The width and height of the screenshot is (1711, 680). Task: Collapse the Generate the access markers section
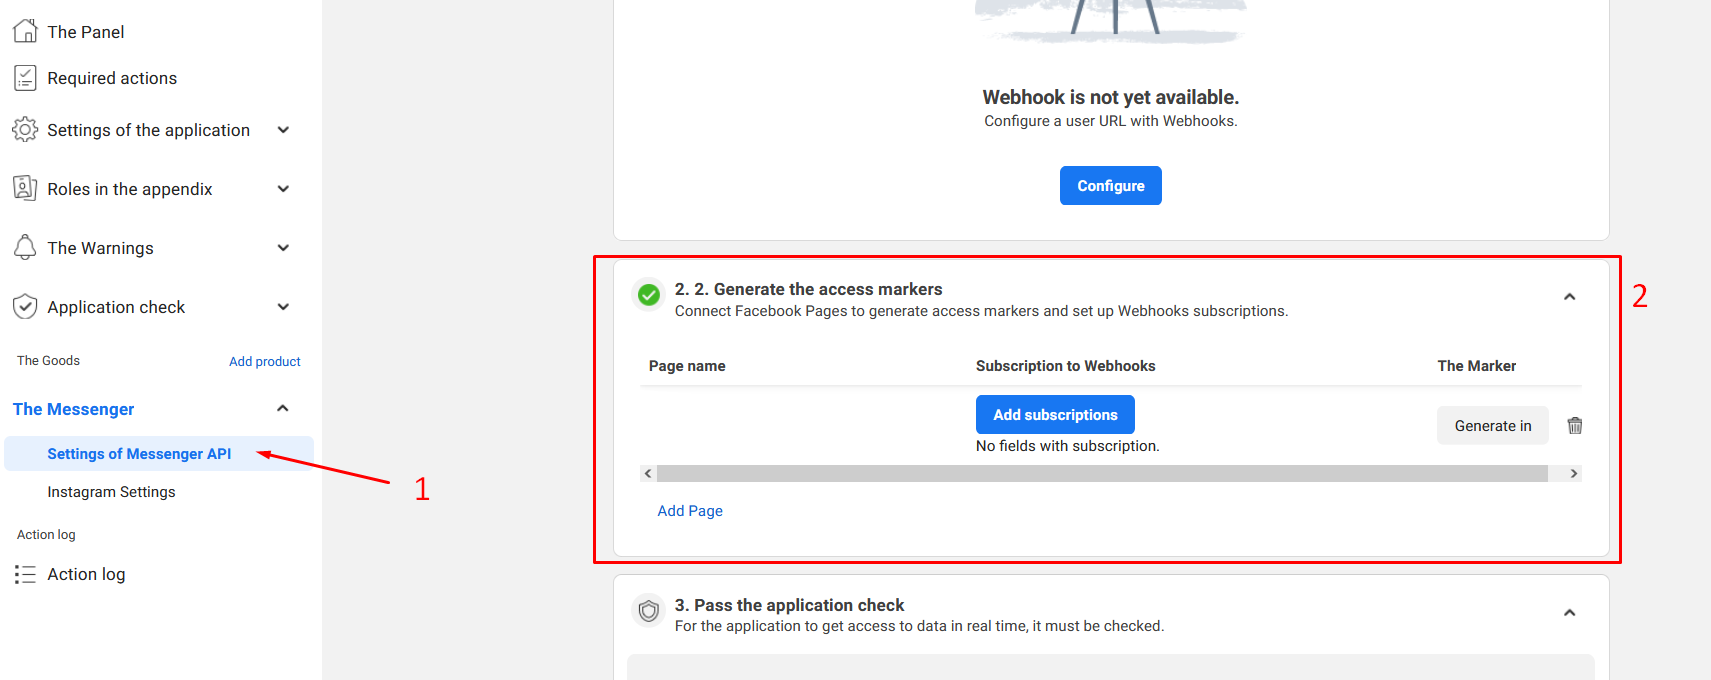[x=1569, y=297]
